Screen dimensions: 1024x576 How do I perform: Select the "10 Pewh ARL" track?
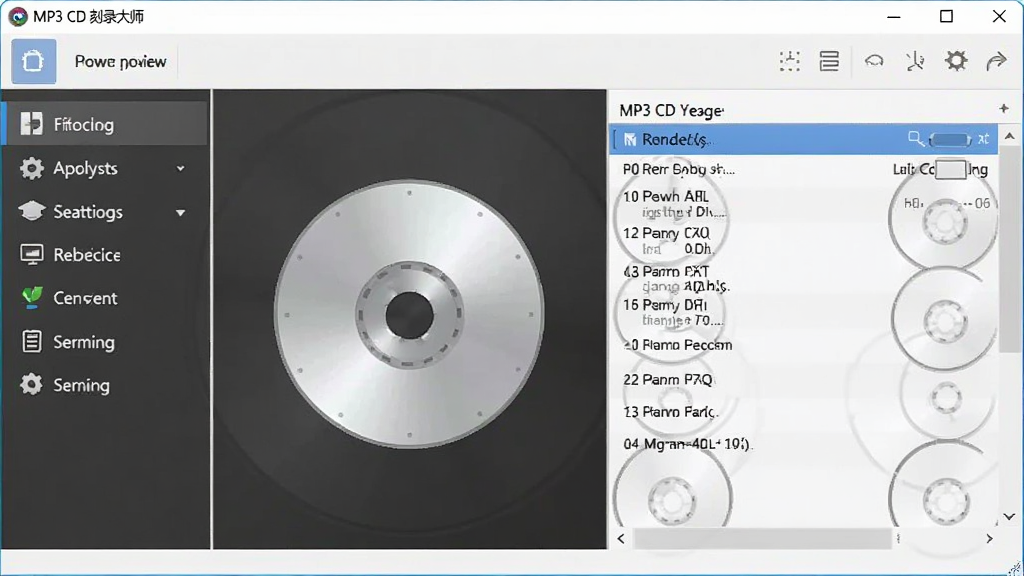tap(665, 196)
